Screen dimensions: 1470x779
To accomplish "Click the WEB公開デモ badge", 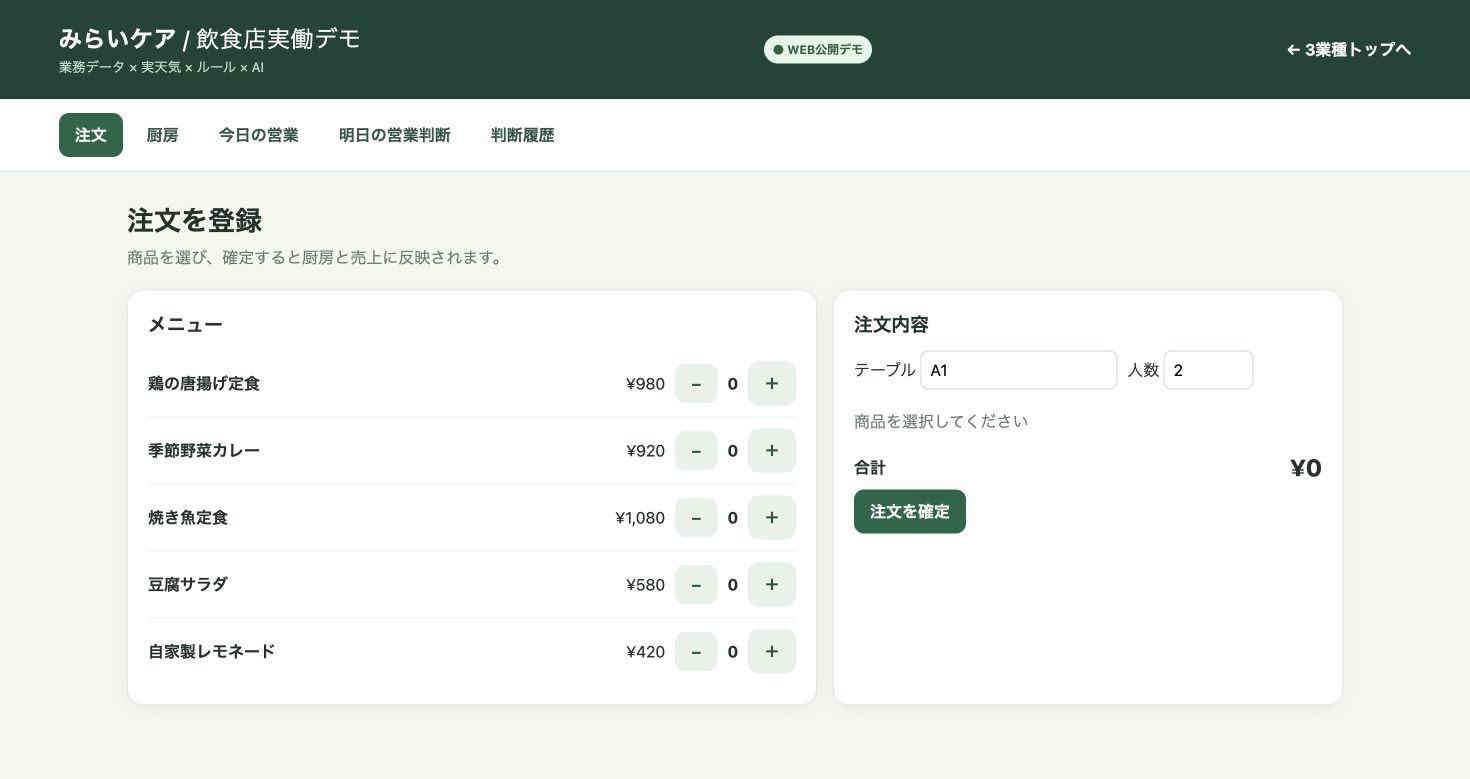I will coord(818,50).
